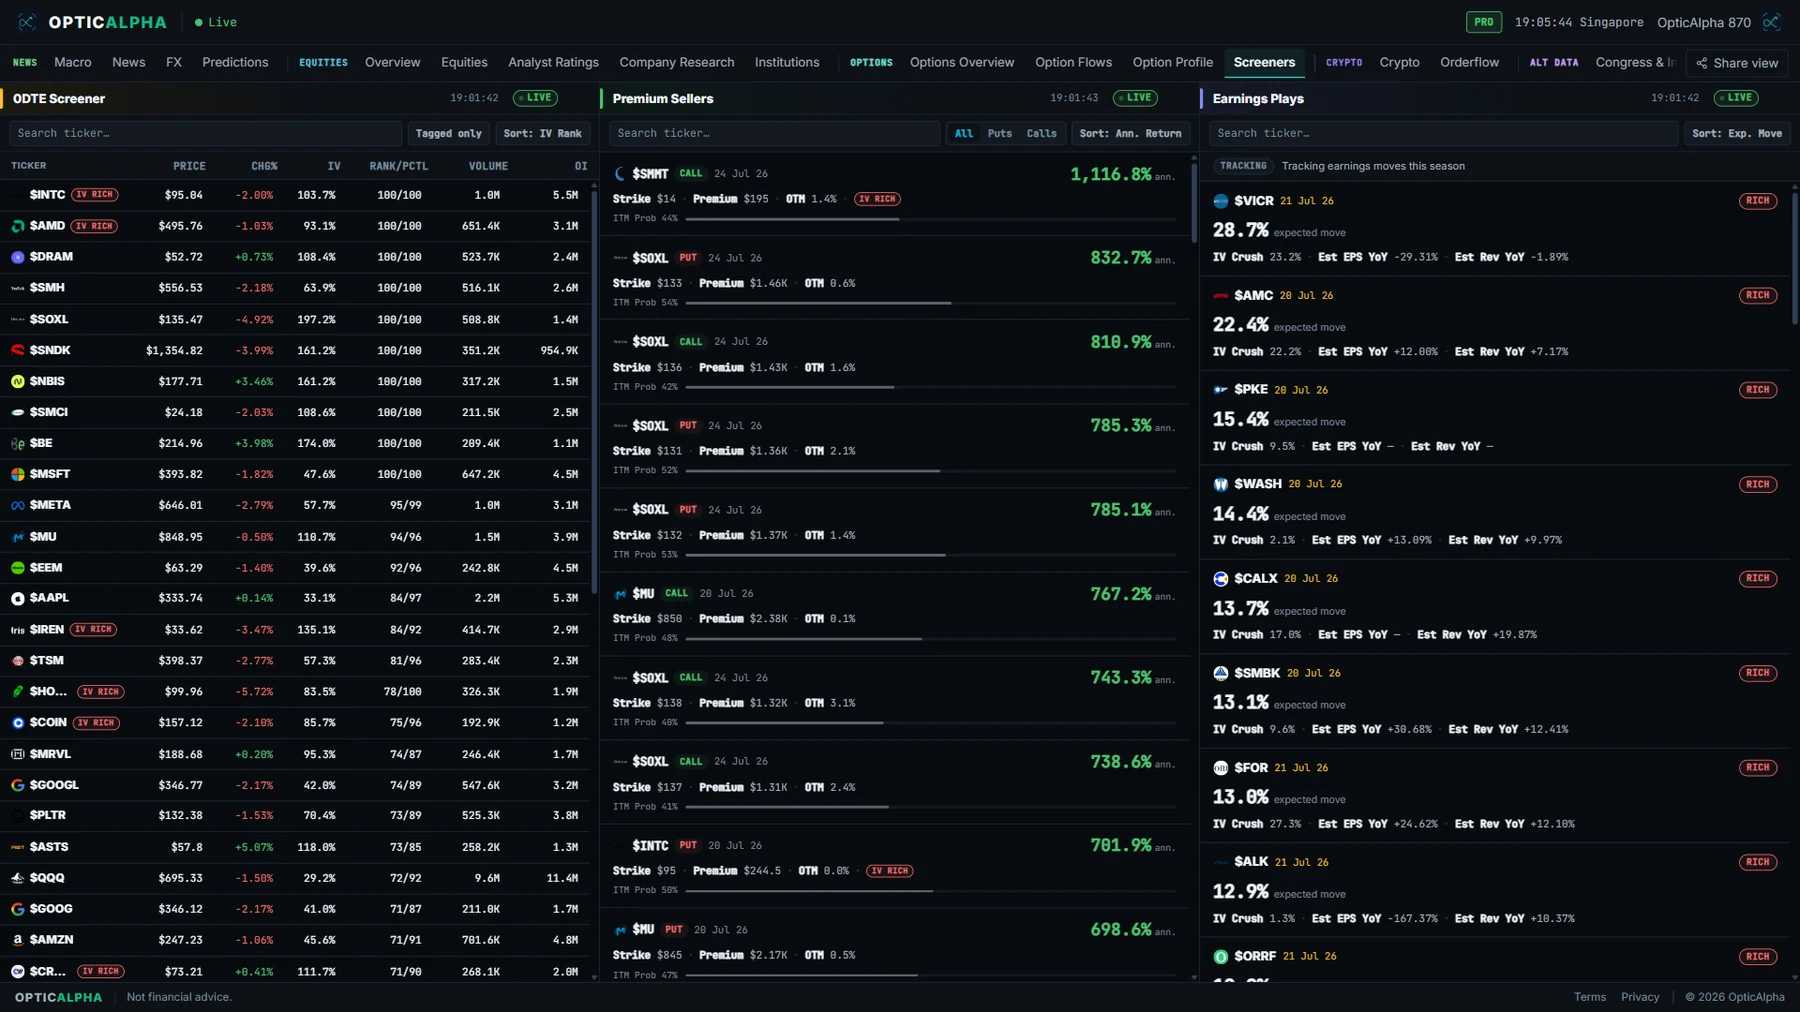Click the ITM Prob bar on the $SOXL $133 put
The width and height of the screenshot is (1800, 1012).
coord(929,302)
